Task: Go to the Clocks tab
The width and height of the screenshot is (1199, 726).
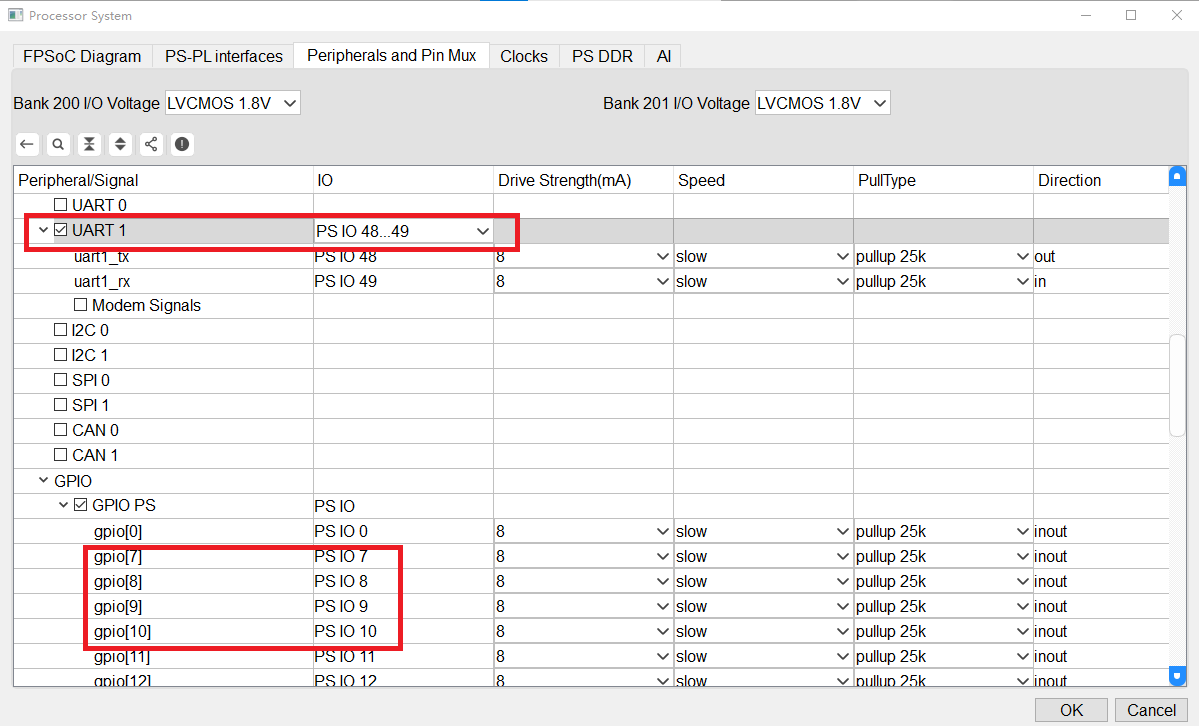Action: [524, 57]
